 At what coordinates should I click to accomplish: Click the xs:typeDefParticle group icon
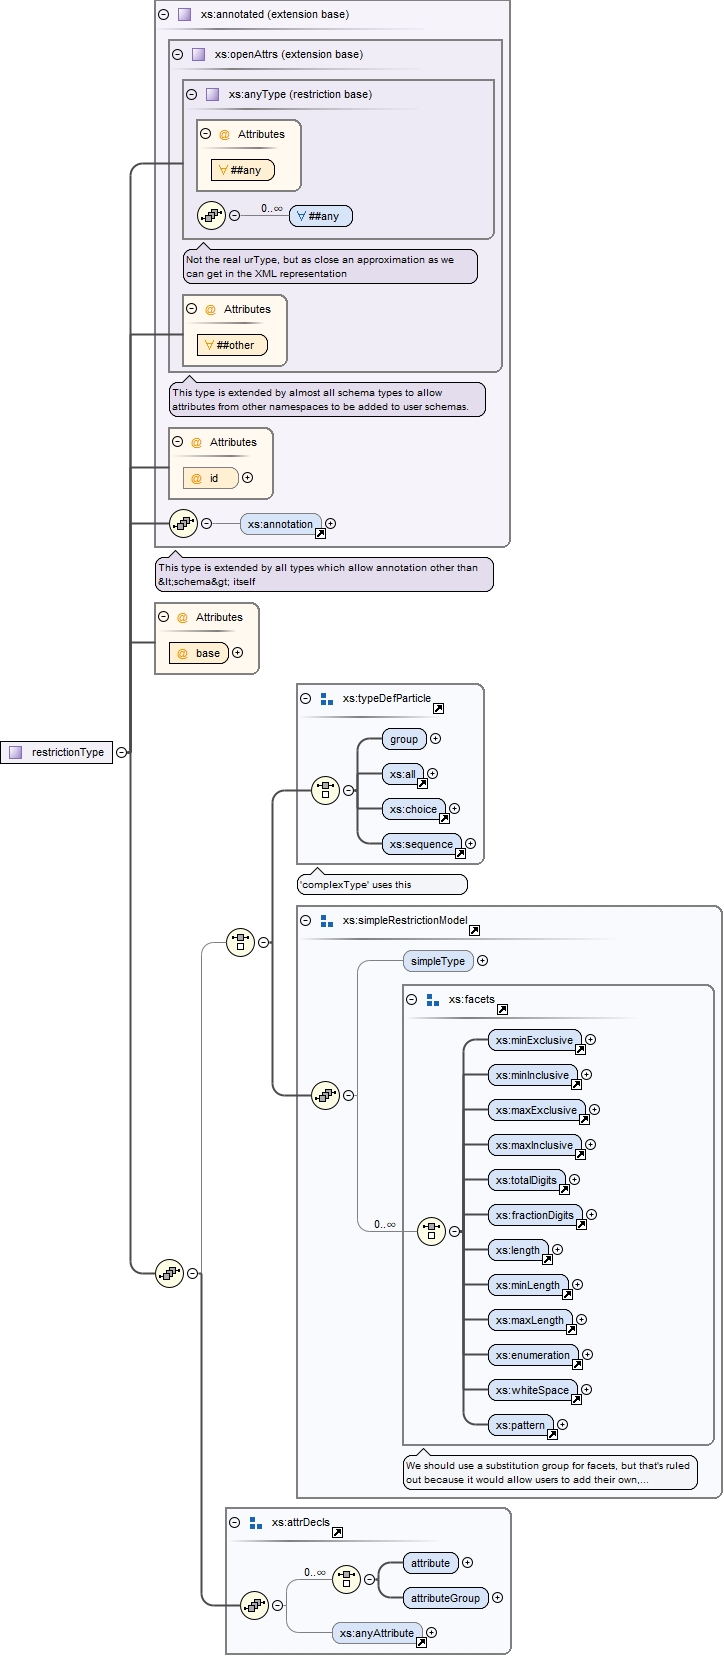point(326,699)
